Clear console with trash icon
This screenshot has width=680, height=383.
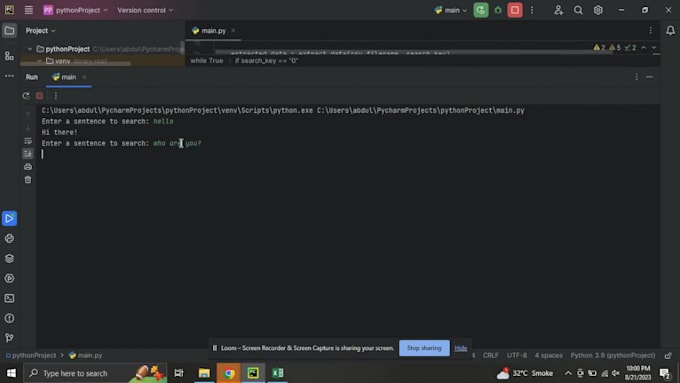[28, 180]
